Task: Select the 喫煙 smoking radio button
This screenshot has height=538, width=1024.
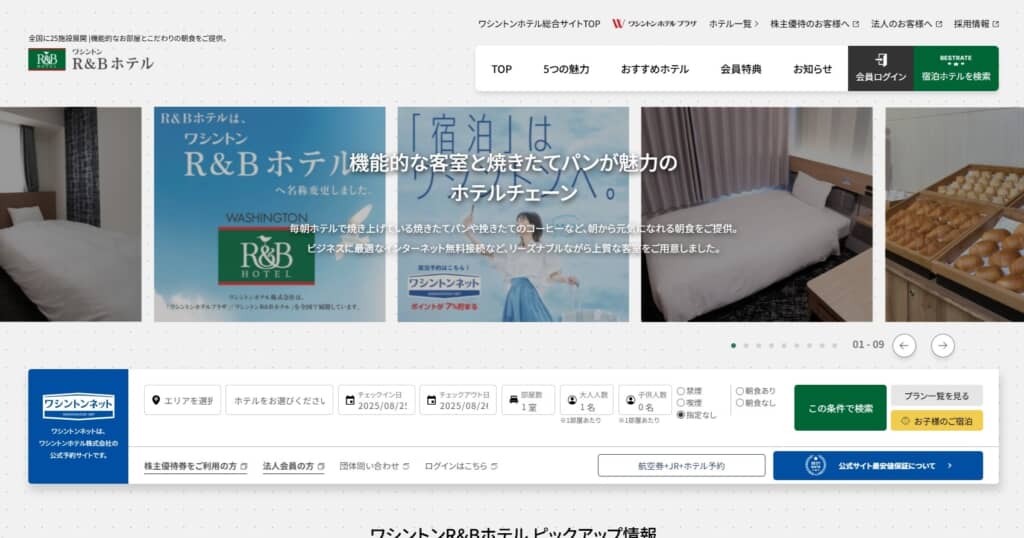Action: [x=682, y=402]
